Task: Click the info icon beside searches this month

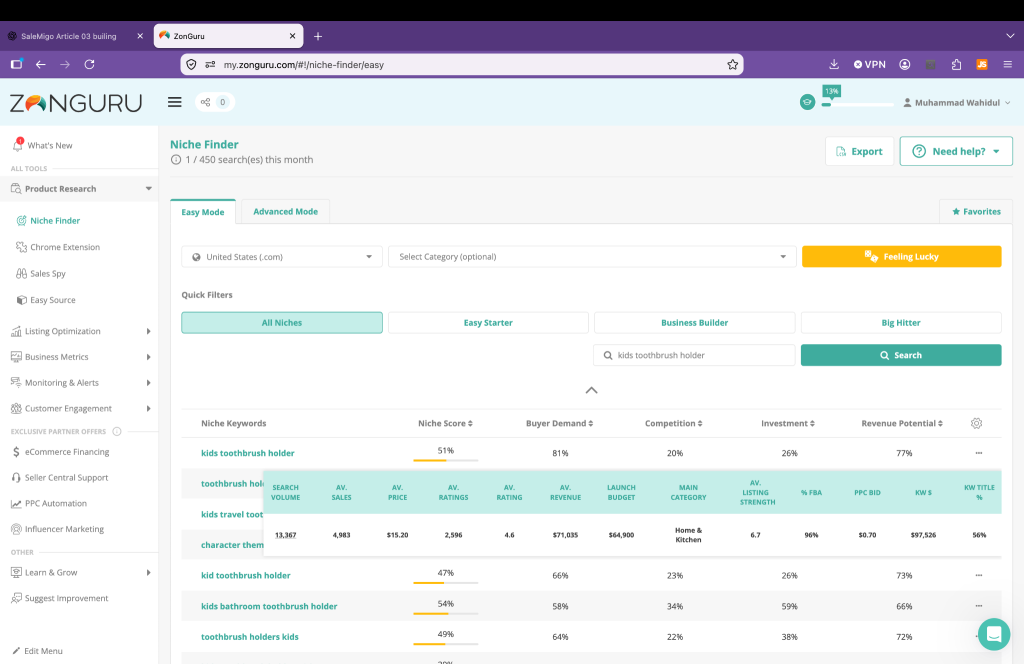Action: tap(176, 159)
